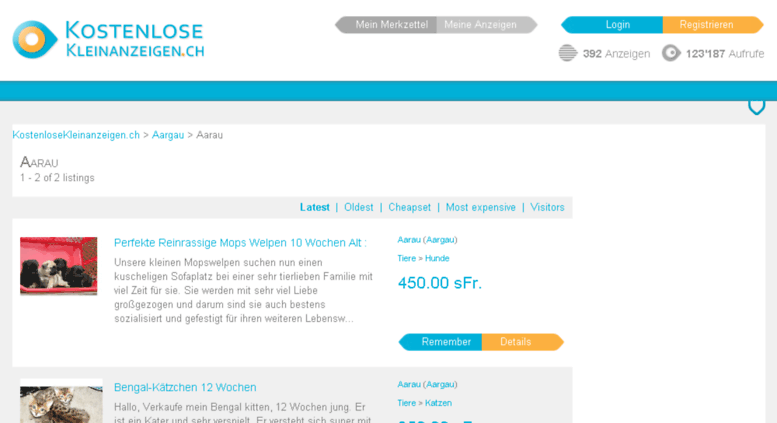Click the Registrieren button
The width and height of the screenshot is (777, 423).
(x=713, y=25)
